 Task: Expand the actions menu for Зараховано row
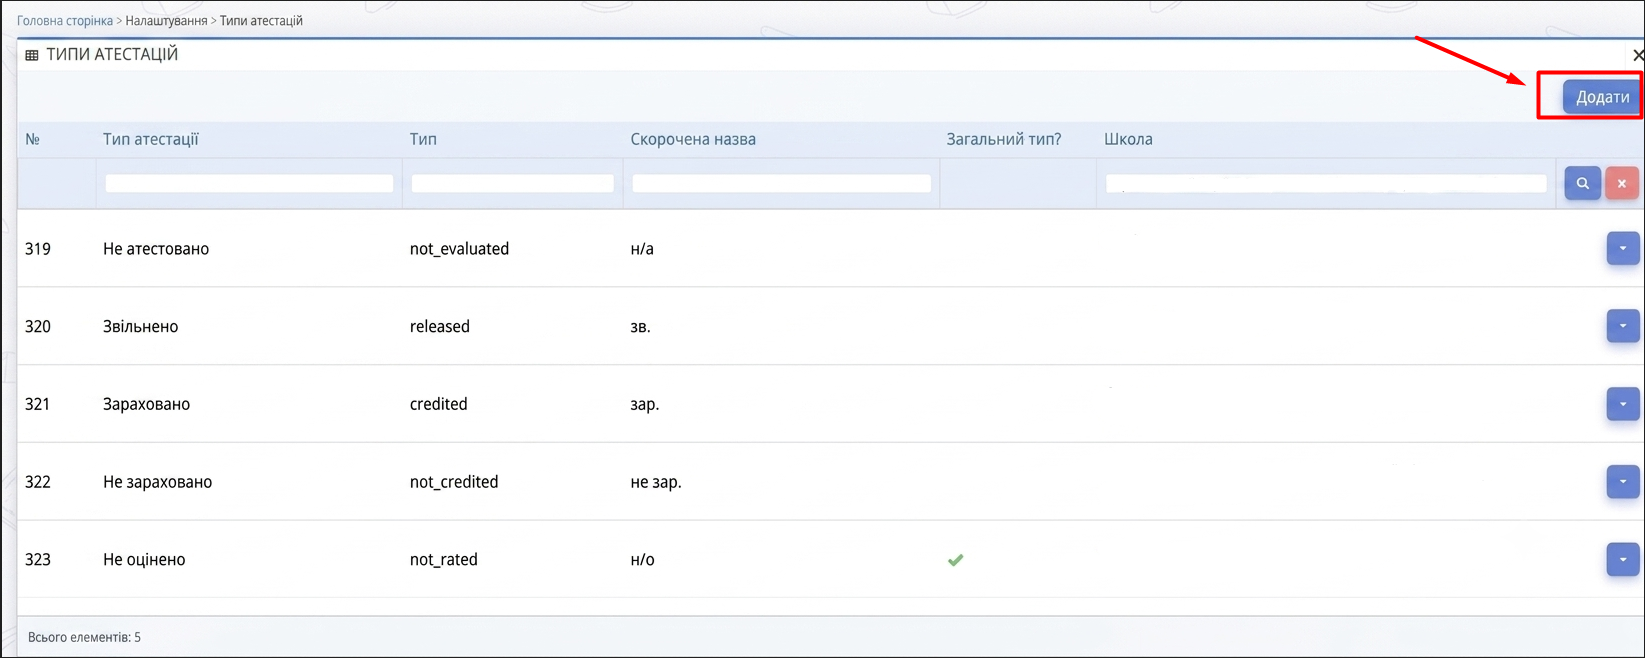click(x=1622, y=404)
